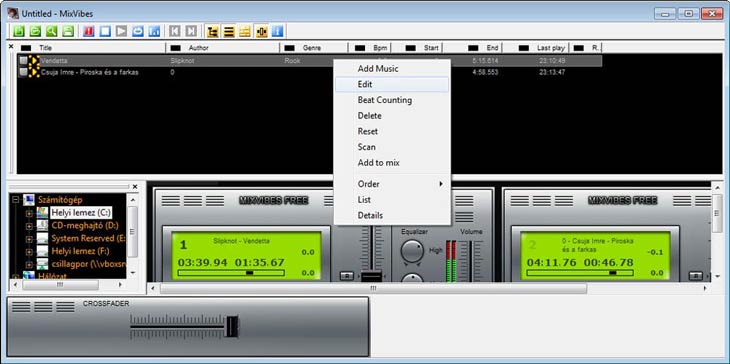Click the yellow list lines toolbar icon

click(229, 31)
